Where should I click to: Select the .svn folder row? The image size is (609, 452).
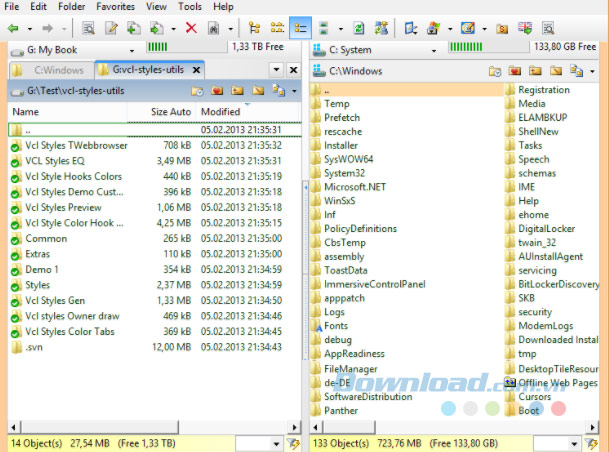click(x=155, y=347)
